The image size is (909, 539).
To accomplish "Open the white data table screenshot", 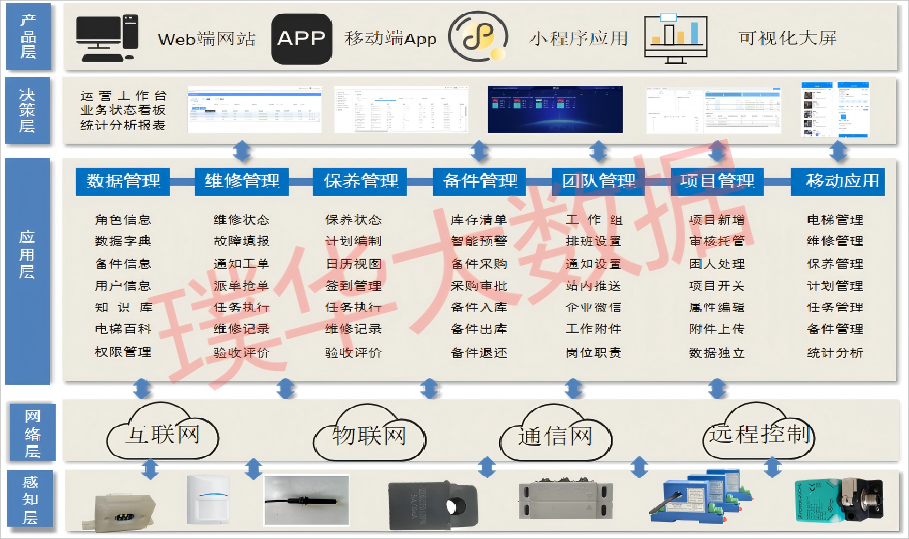I will [x=401, y=110].
